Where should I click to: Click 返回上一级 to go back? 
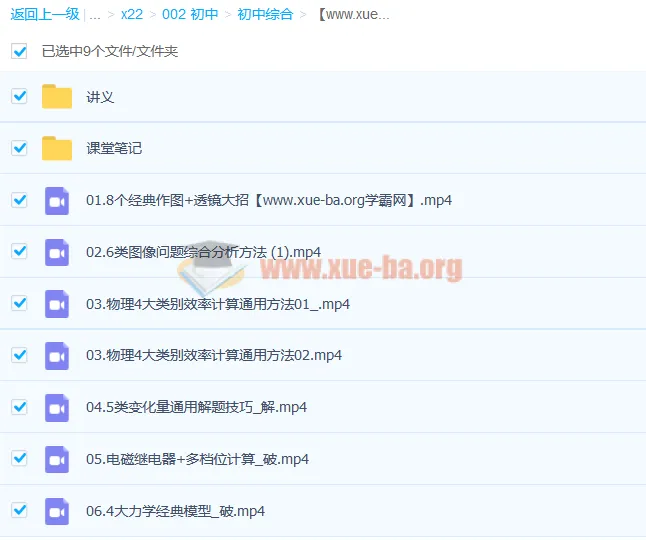tap(44, 15)
